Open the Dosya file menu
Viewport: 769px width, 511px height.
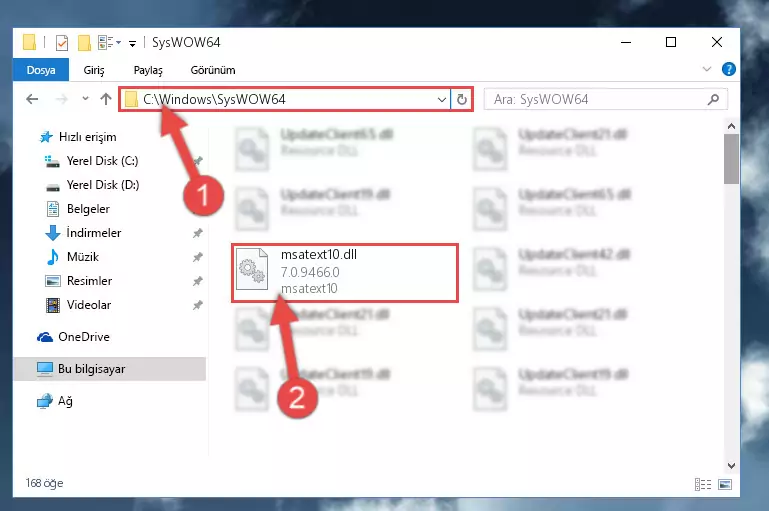(41, 70)
